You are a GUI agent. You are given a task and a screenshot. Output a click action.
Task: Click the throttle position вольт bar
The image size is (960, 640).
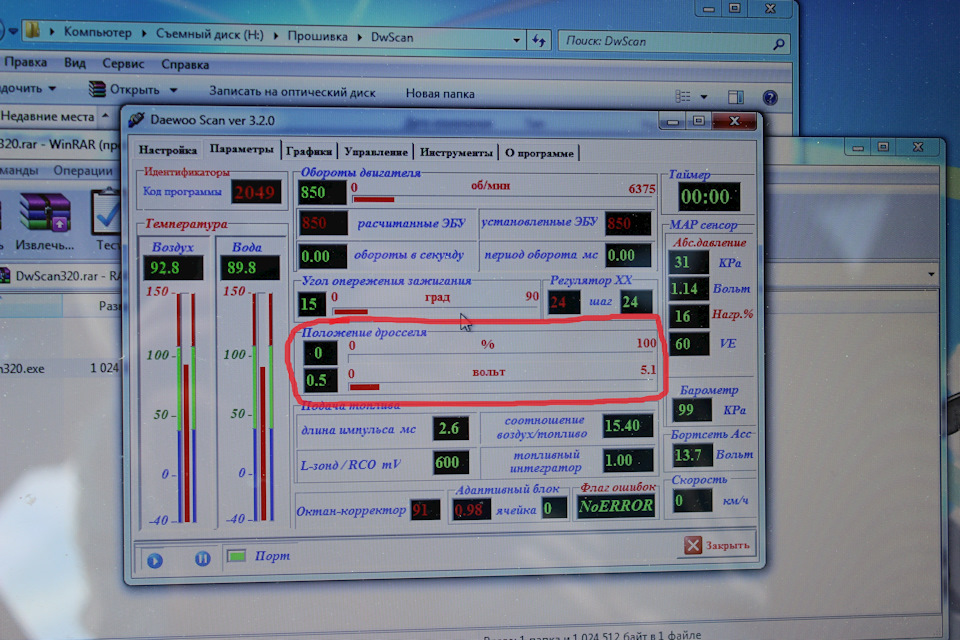[x=501, y=386]
